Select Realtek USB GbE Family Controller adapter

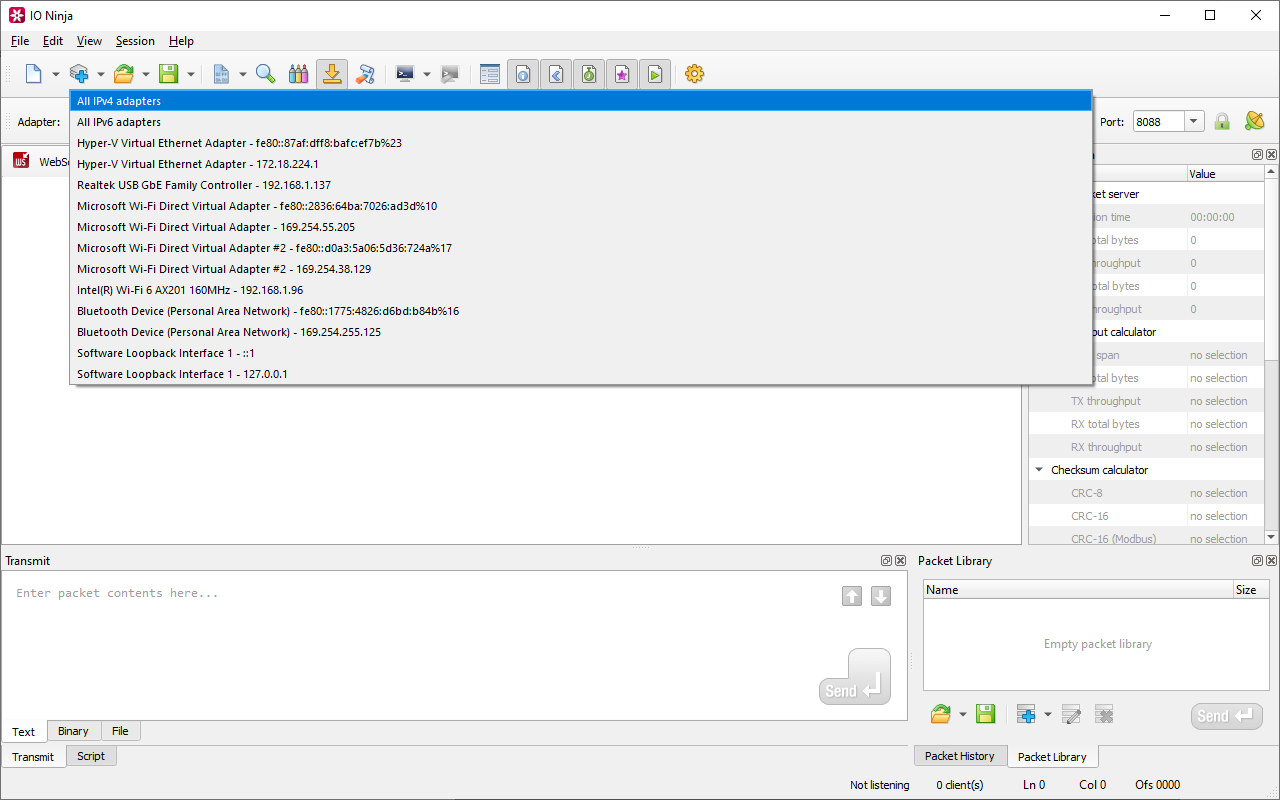581,185
